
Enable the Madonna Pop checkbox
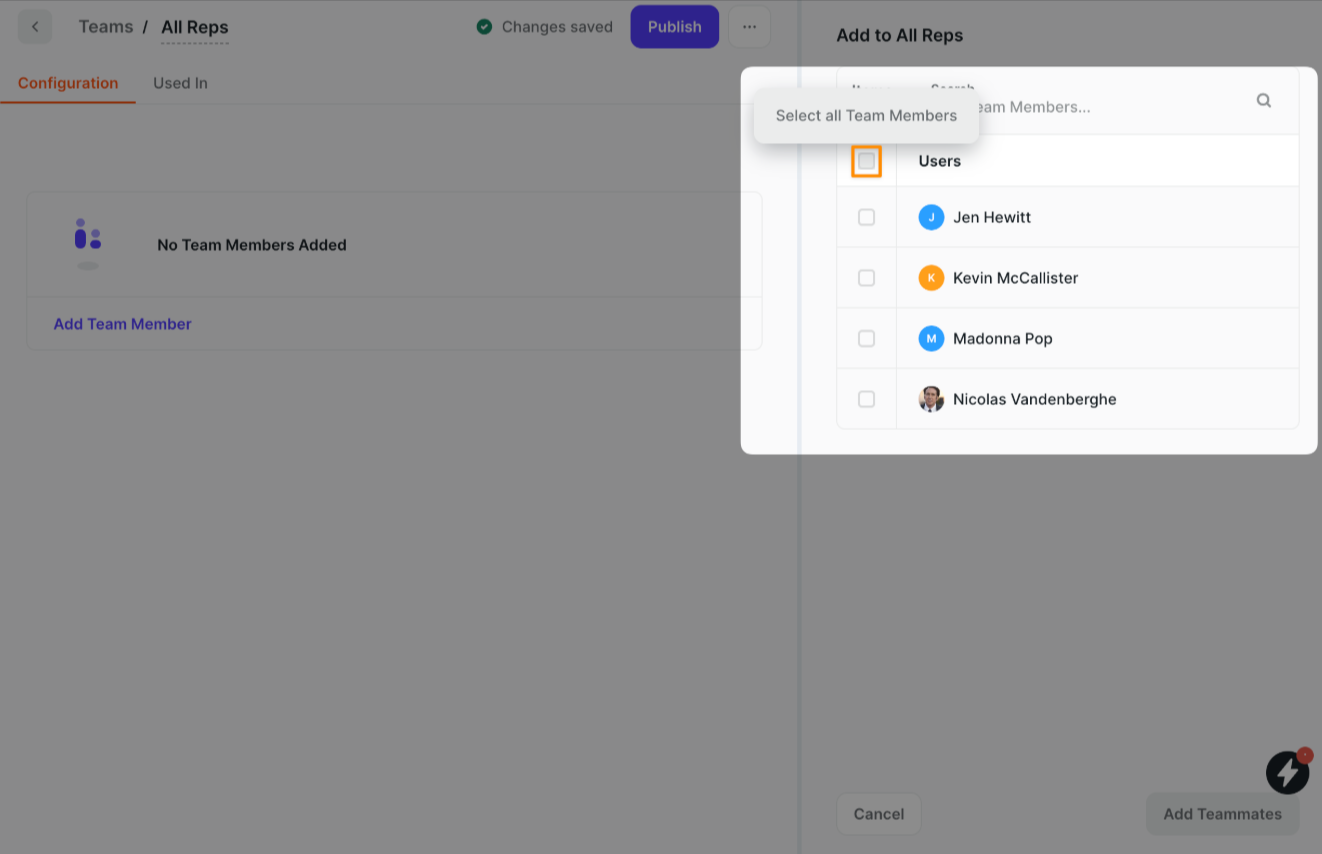866,339
